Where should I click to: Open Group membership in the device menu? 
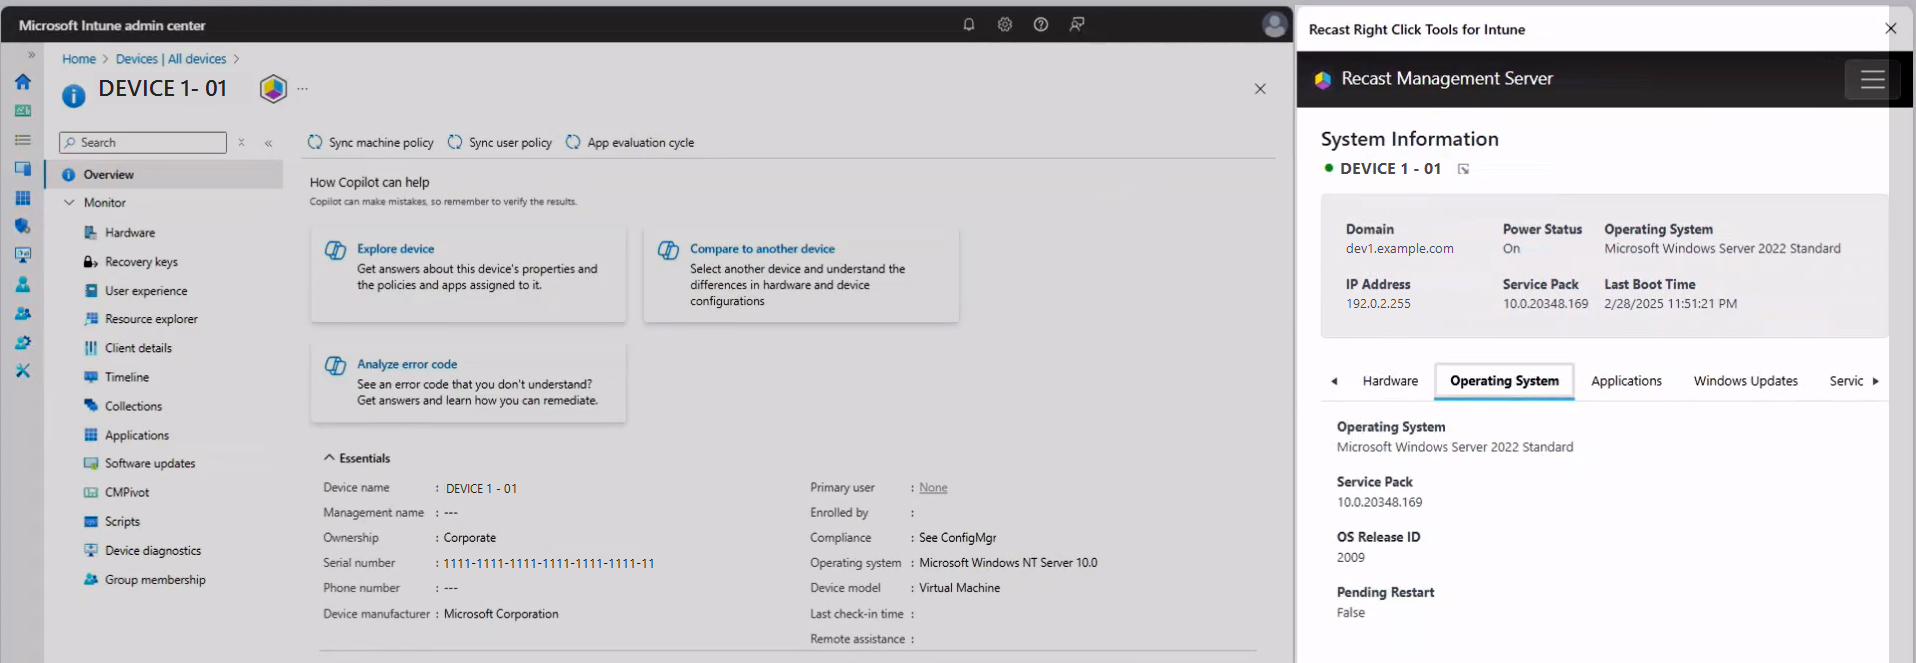[x=155, y=580]
